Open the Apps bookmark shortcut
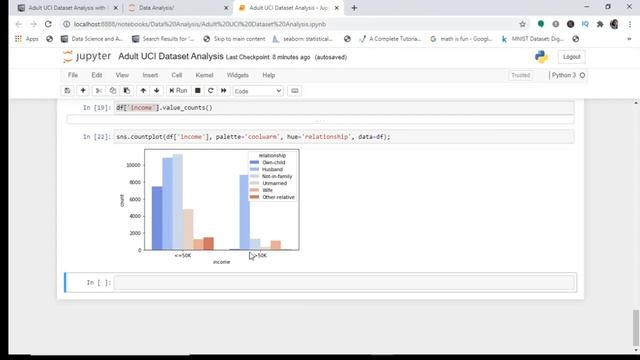Image resolution: width=640 pixels, height=360 pixels. coord(27,39)
